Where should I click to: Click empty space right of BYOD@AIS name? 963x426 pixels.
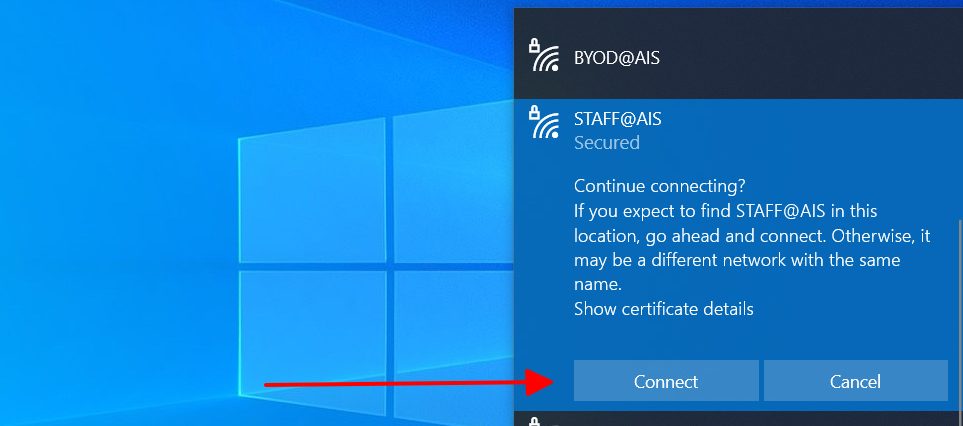click(800, 59)
